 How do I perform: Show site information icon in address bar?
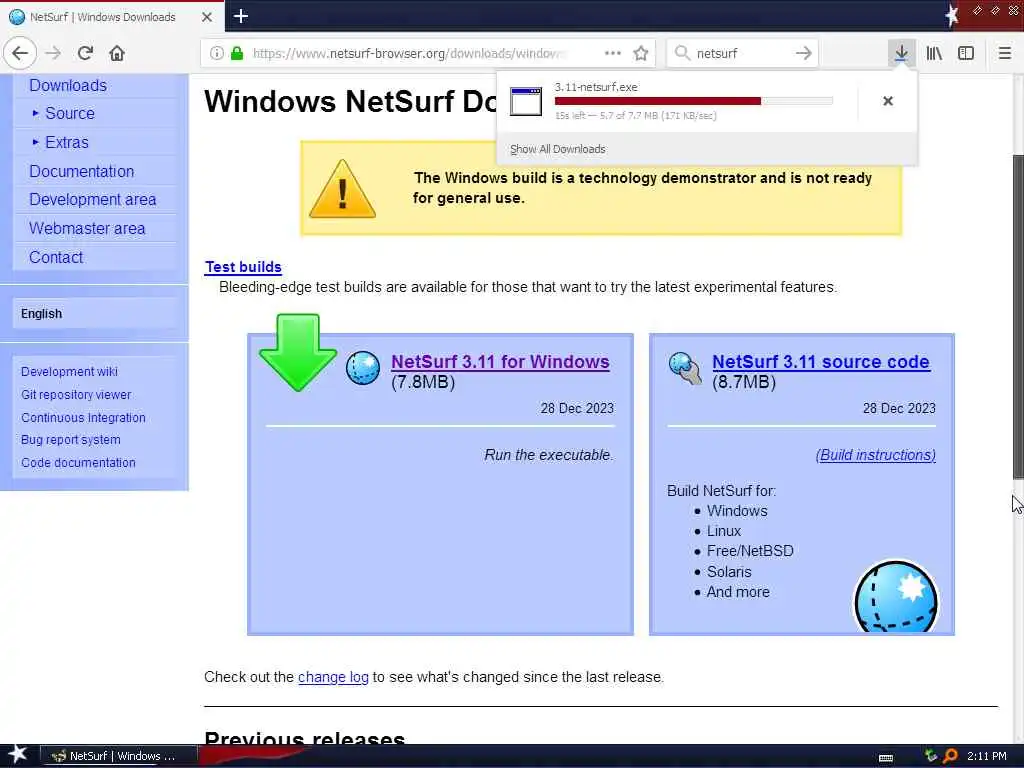click(216, 53)
